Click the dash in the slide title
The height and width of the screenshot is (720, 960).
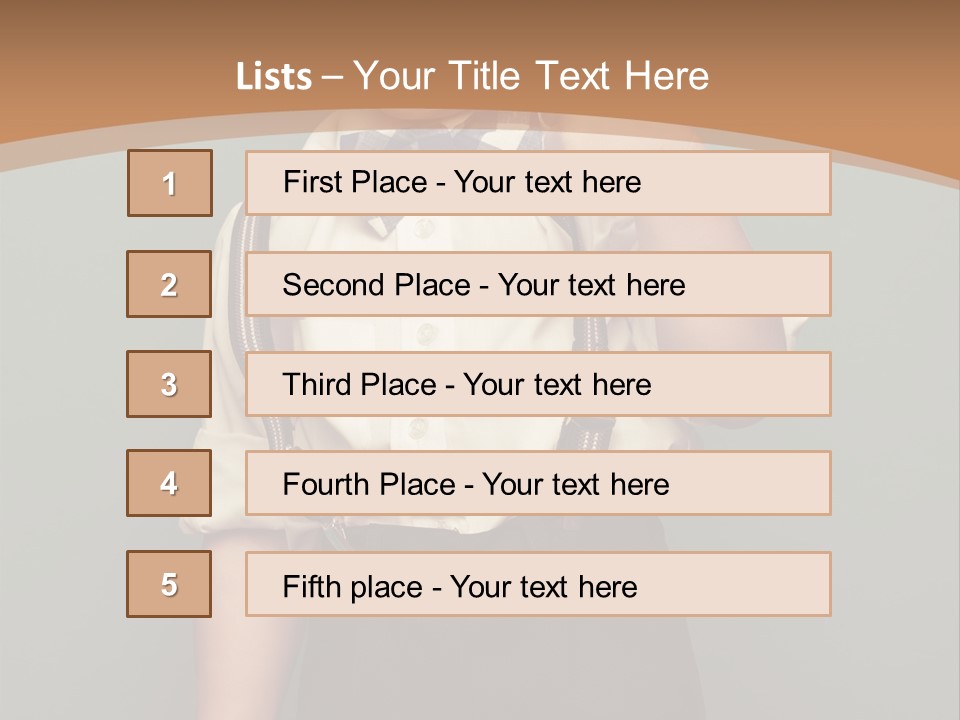pyautogui.click(x=333, y=77)
